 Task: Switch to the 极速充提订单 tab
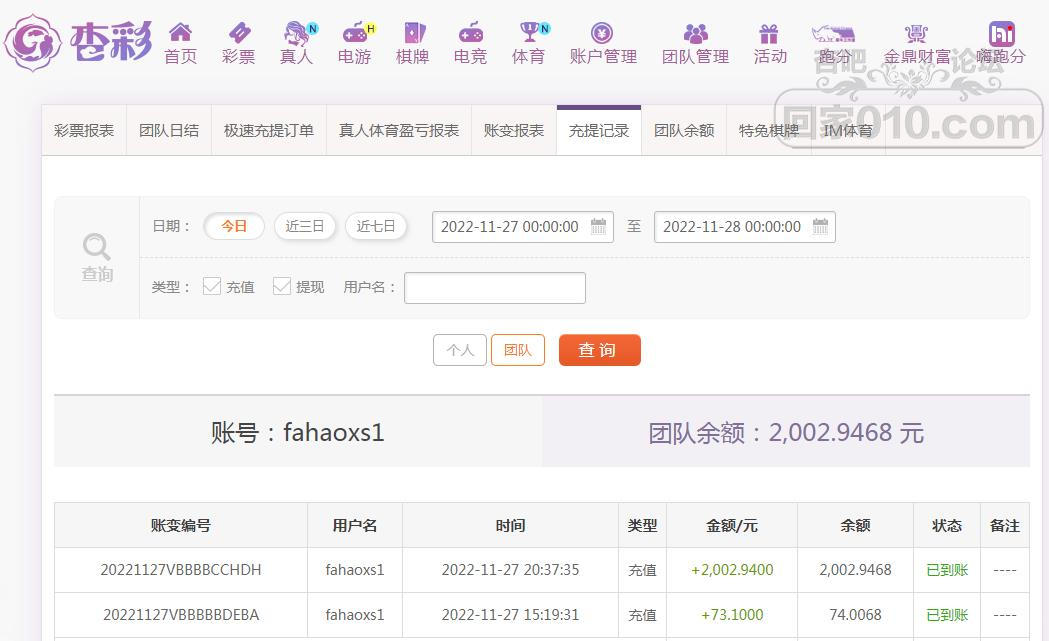coord(269,130)
